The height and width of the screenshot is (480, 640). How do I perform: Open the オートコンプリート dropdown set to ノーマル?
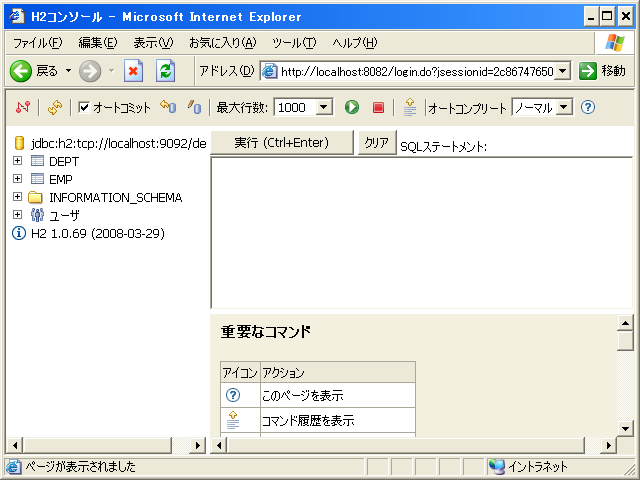[563, 107]
